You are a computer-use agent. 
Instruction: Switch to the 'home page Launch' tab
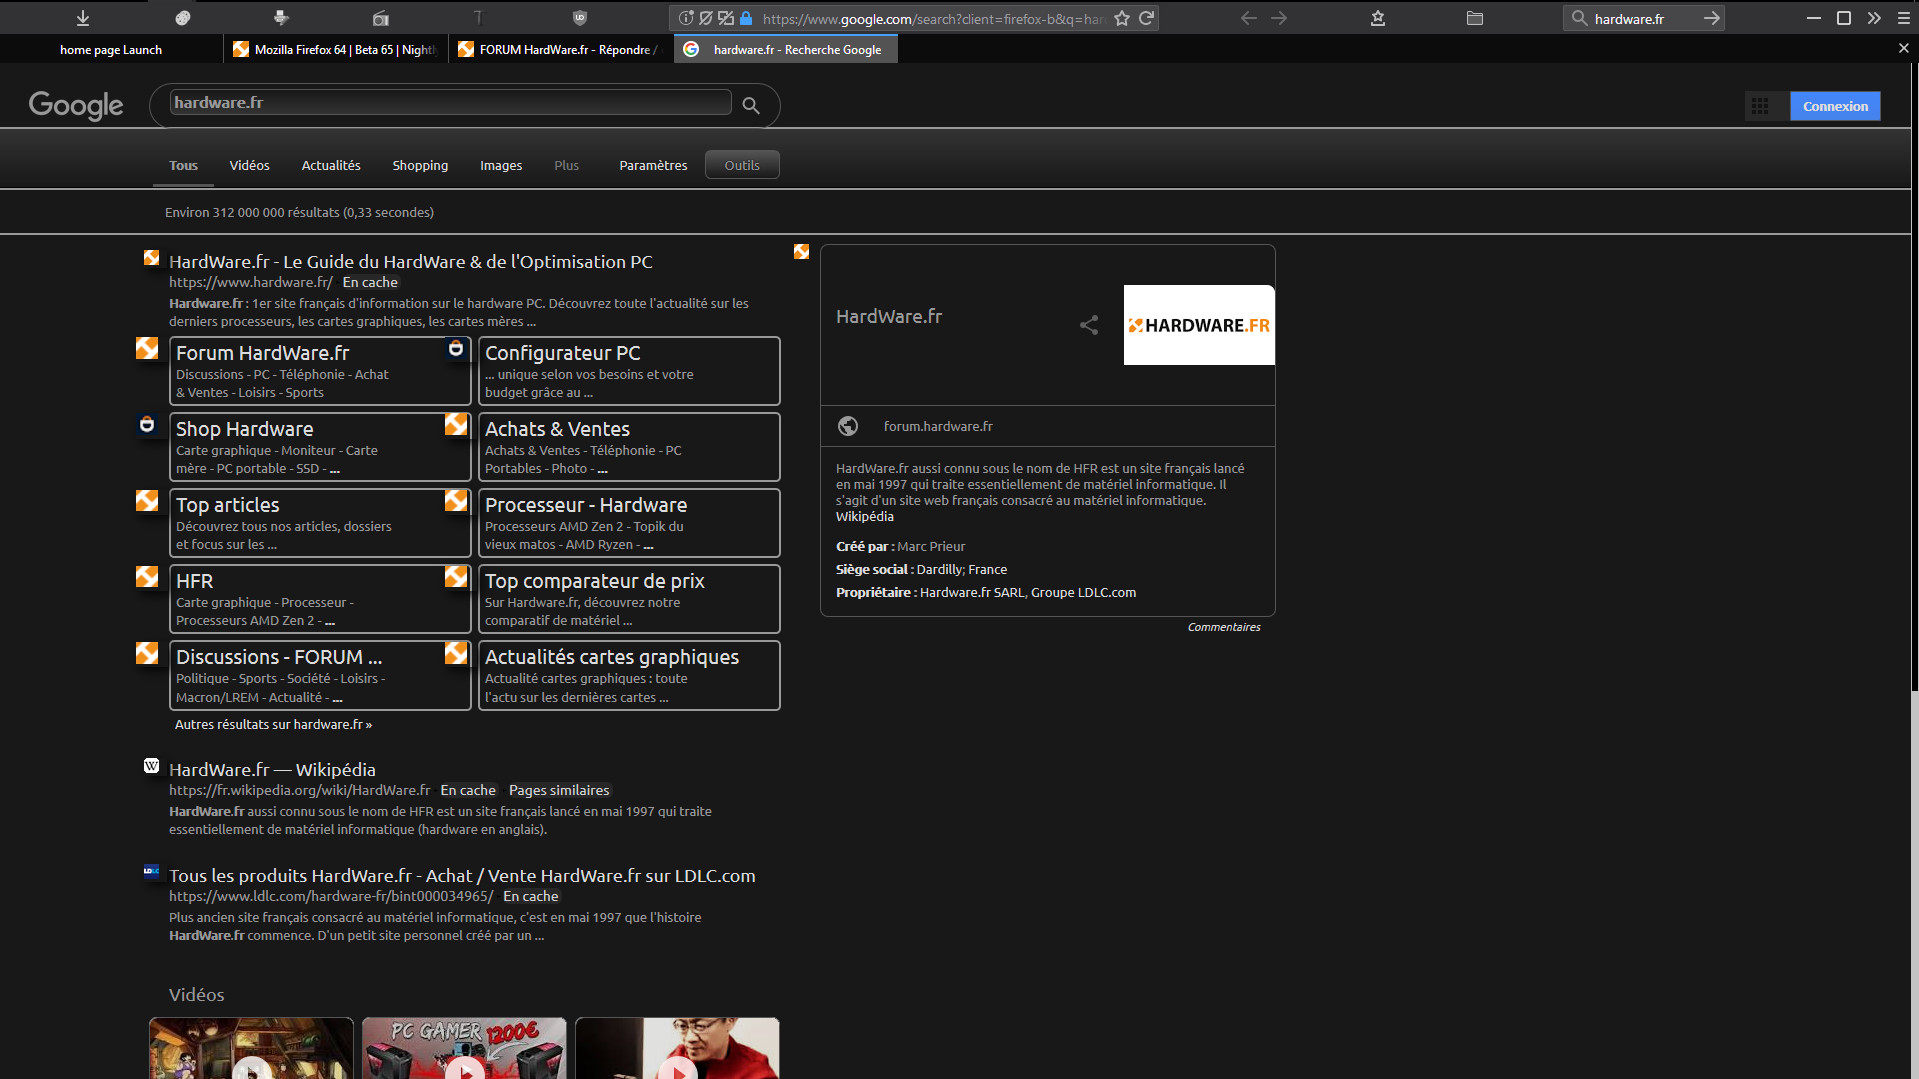pyautogui.click(x=111, y=49)
